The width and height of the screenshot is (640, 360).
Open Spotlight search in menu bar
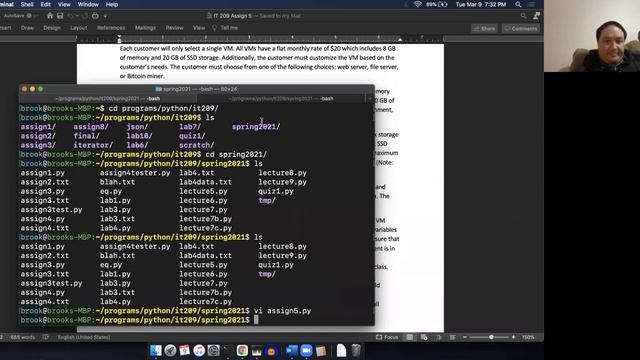pyautogui.click(x=518, y=4)
